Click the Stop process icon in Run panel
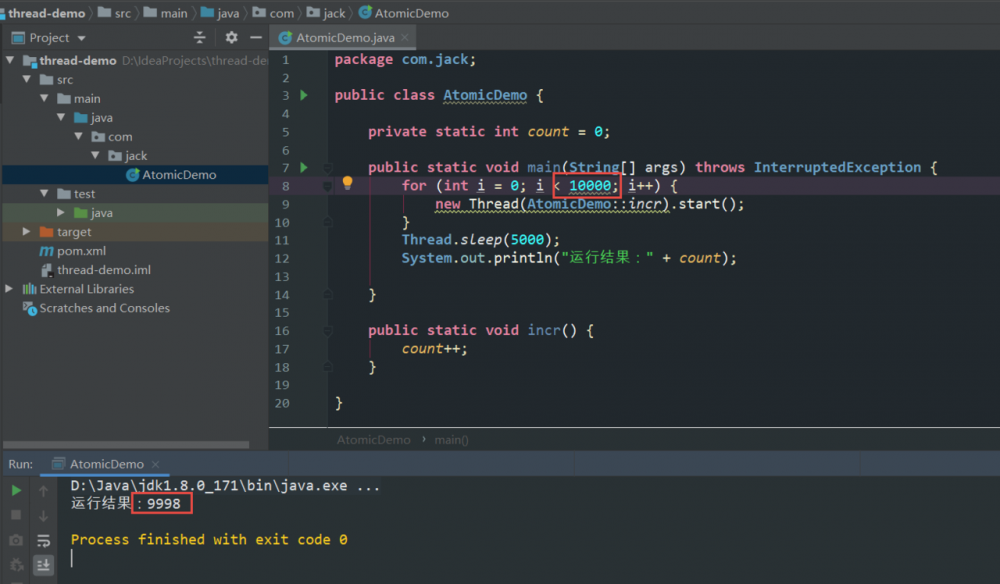 (x=16, y=515)
